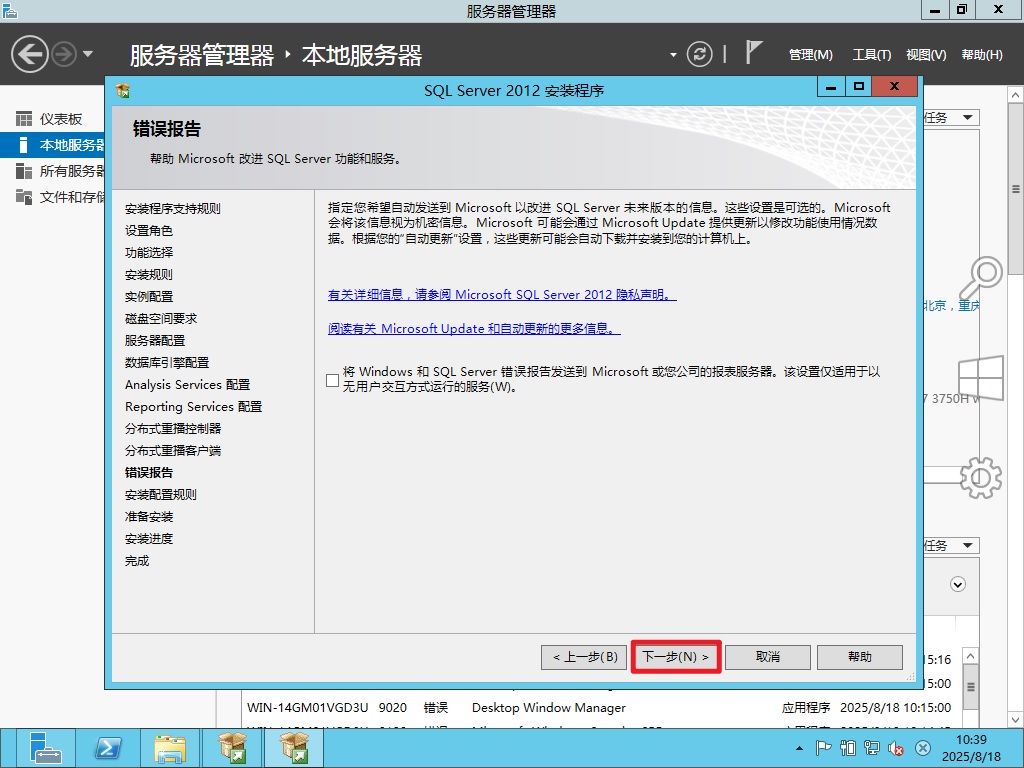Switch to the active SQL setup taskbar icon
1024x768 pixels.
(295, 748)
